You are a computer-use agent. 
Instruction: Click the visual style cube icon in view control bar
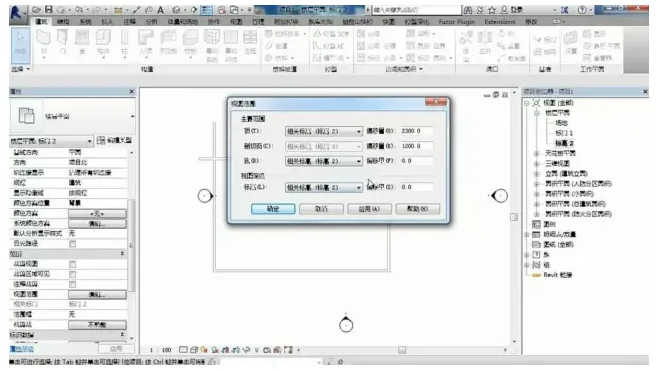pyautogui.click(x=194, y=350)
